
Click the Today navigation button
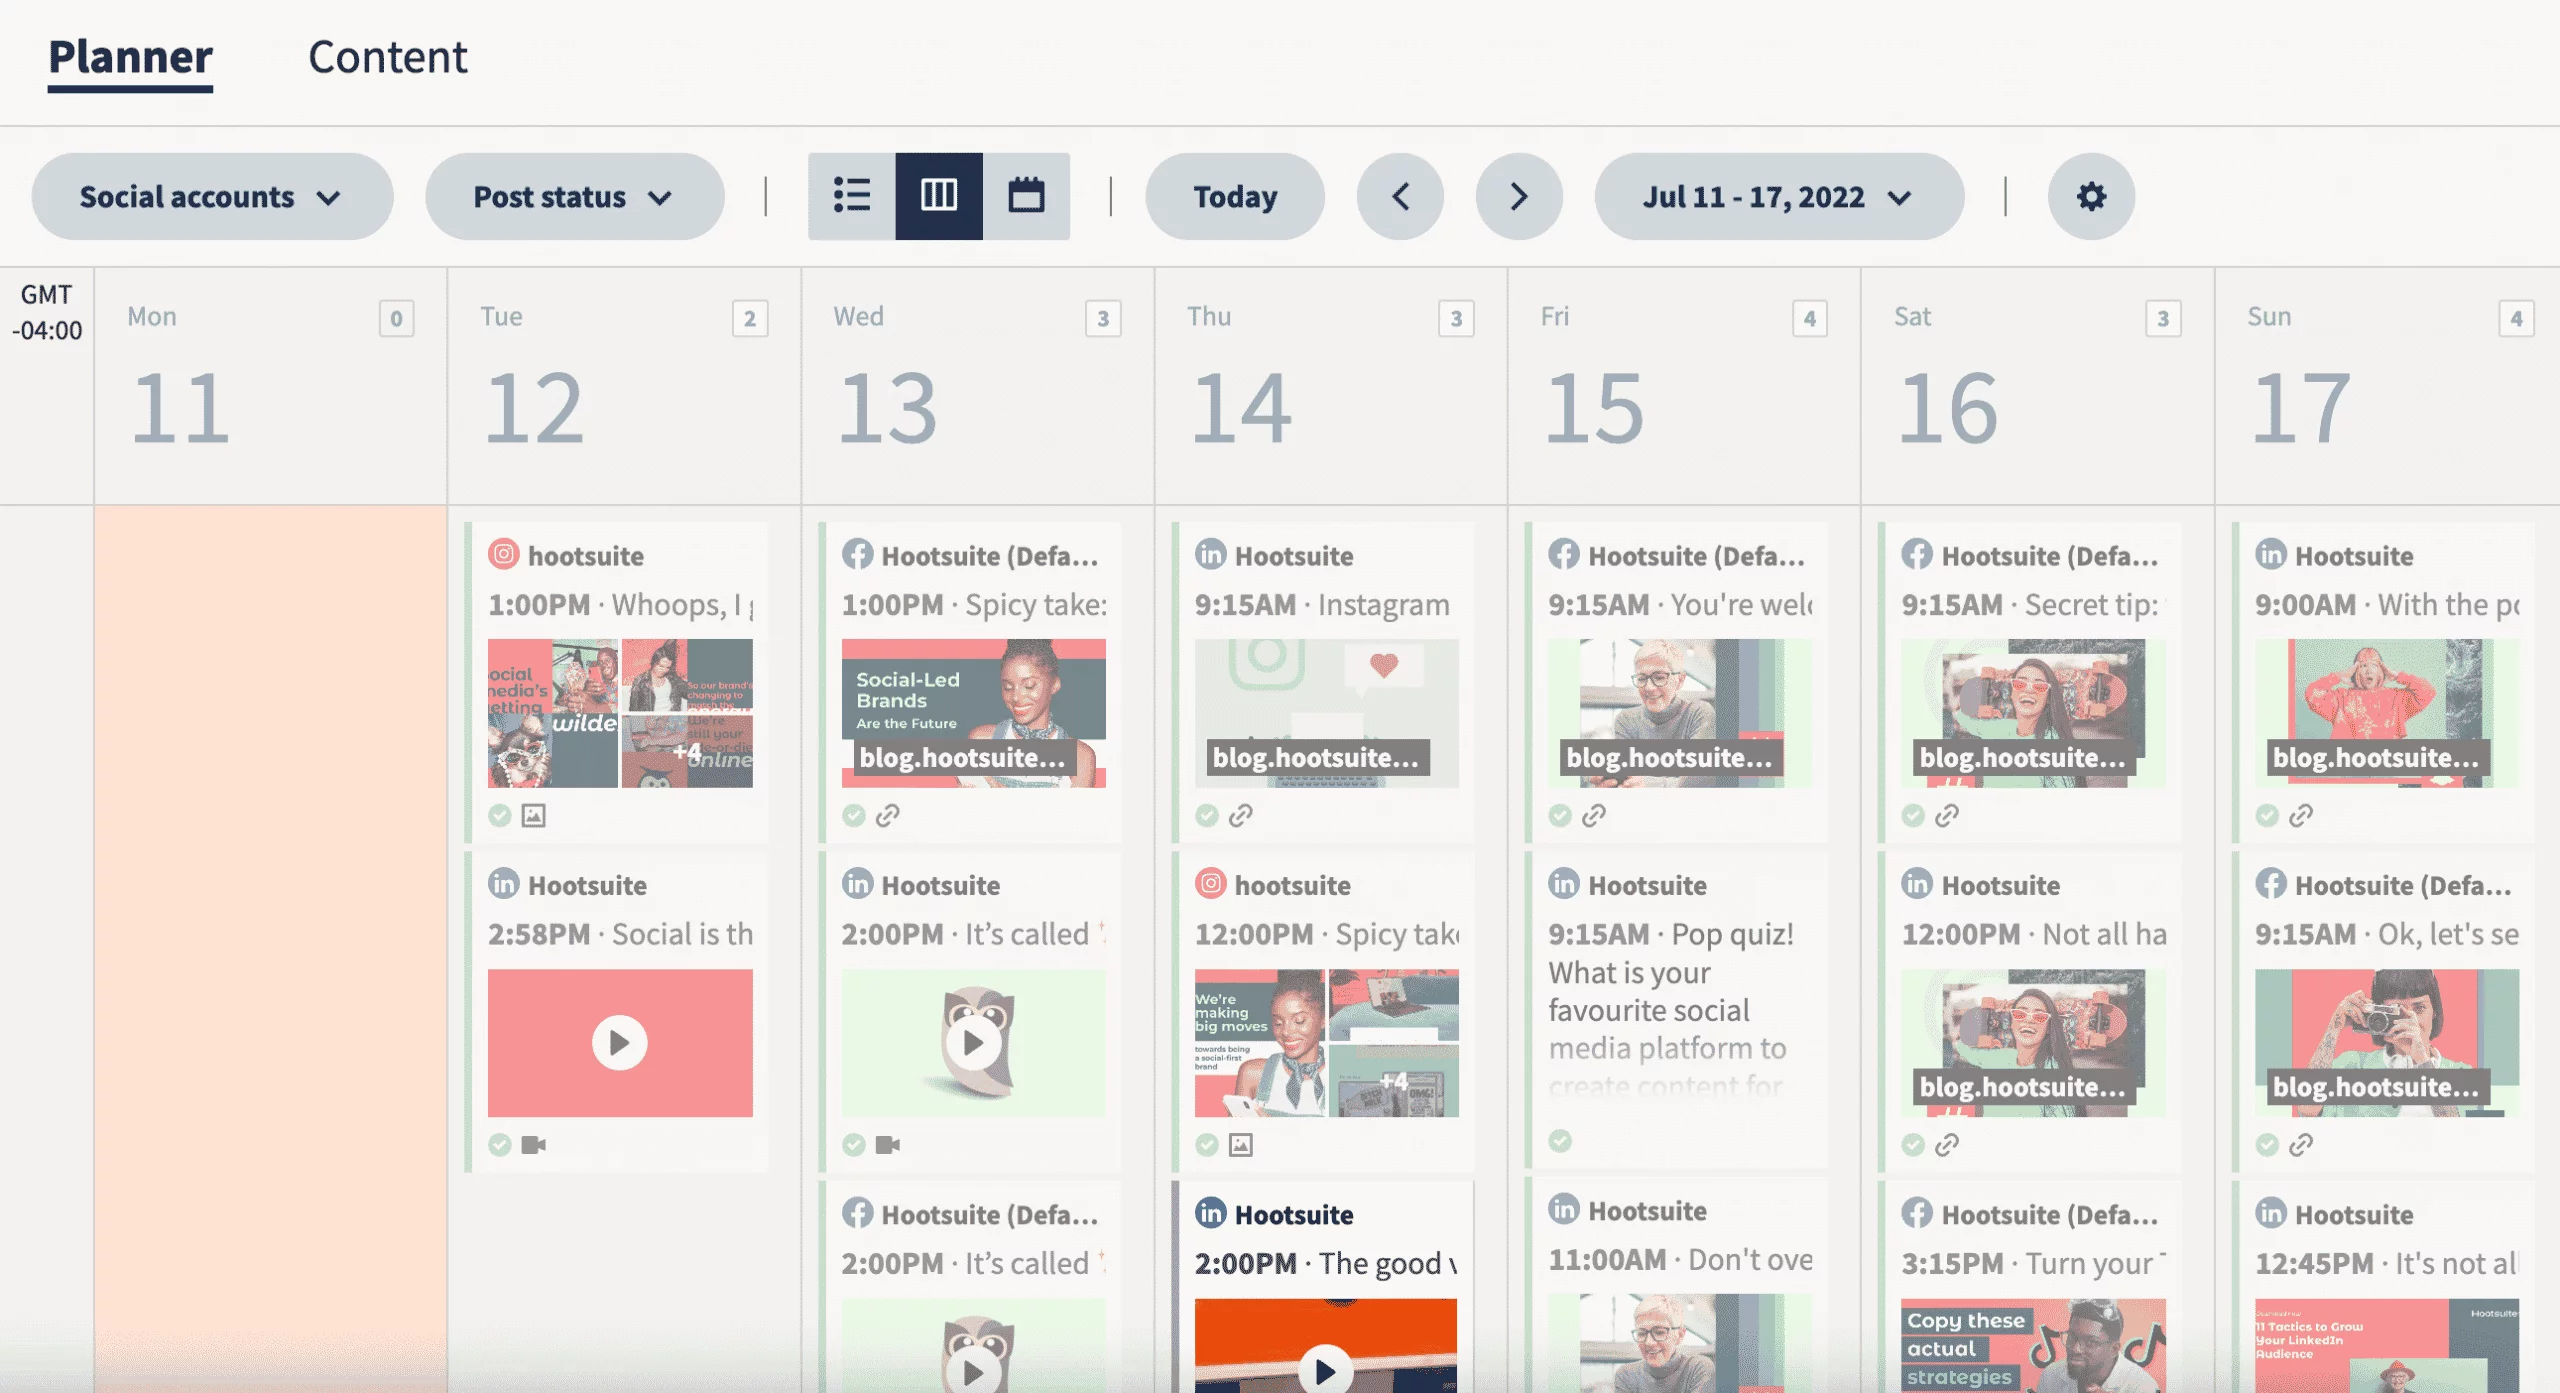pyautogui.click(x=1235, y=194)
